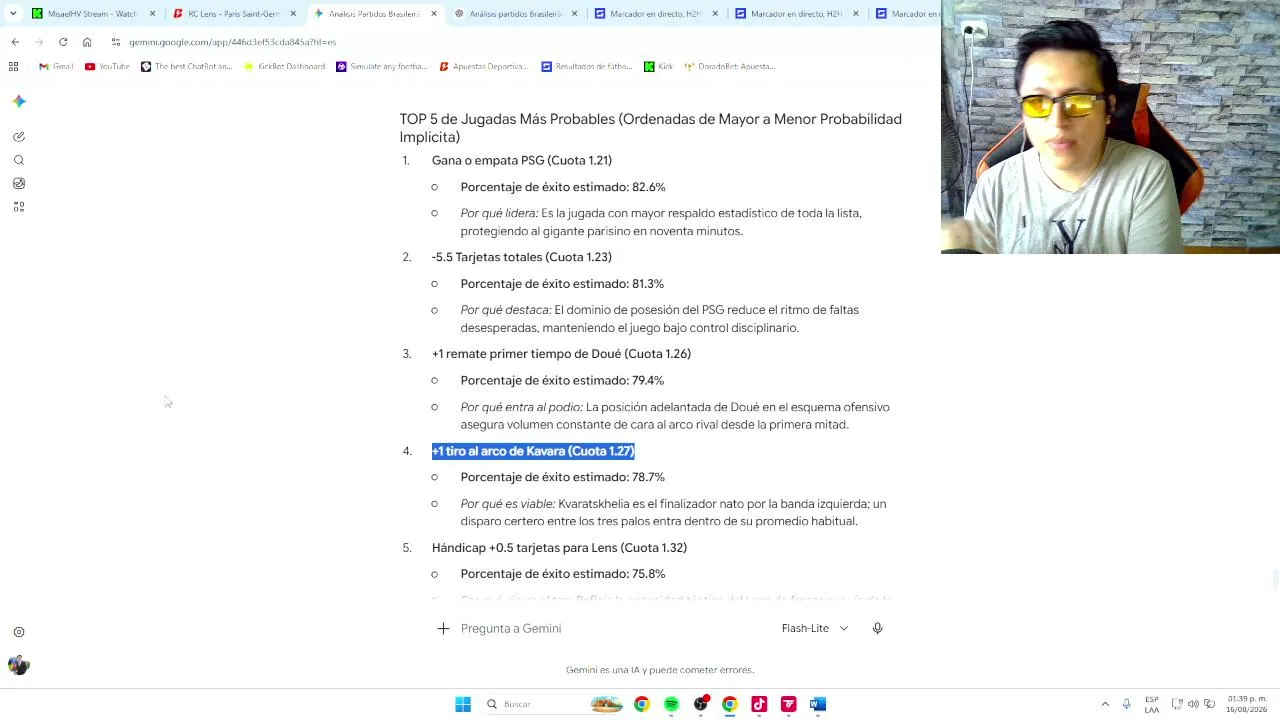Image resolution: width=1280 pixels, height=720 pixels.
Task: Click 'Porcentaje de éxito estimado: 78.7%'
Action: click(x=563, y=478)
